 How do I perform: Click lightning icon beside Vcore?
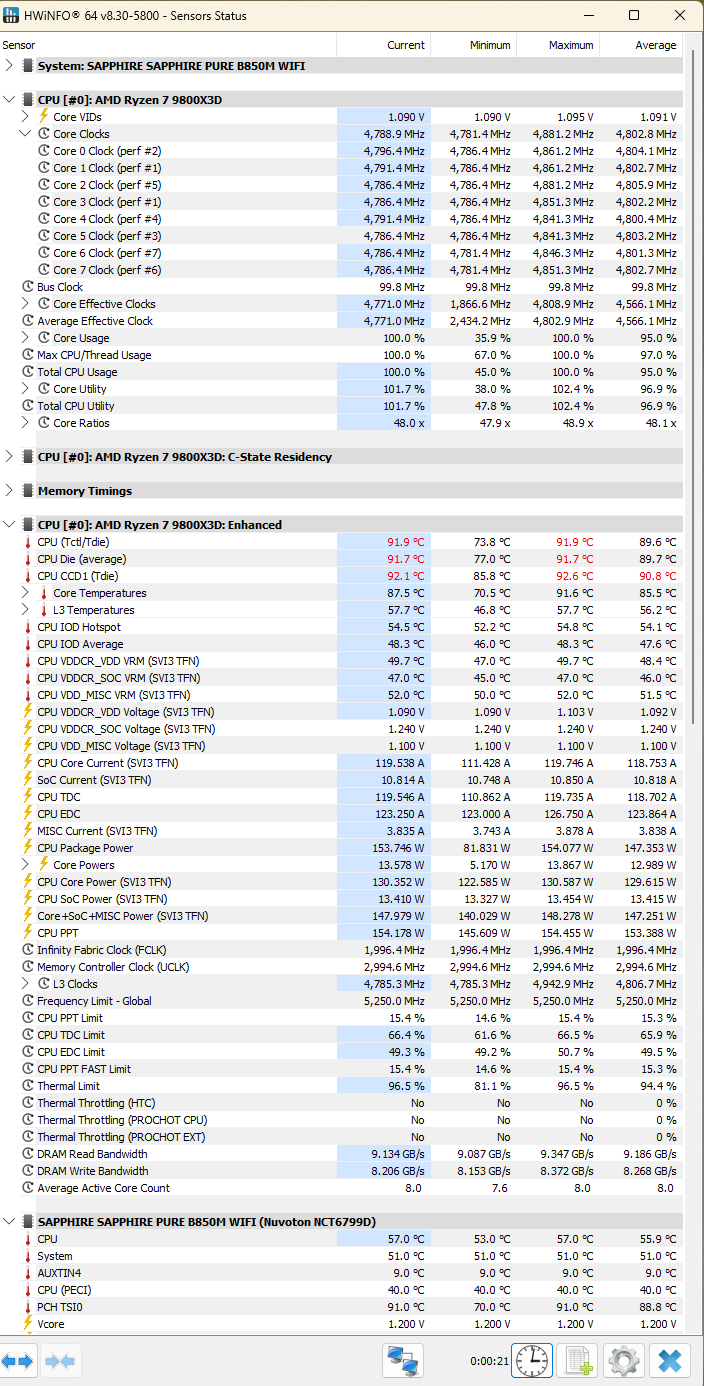point(28,1324)
